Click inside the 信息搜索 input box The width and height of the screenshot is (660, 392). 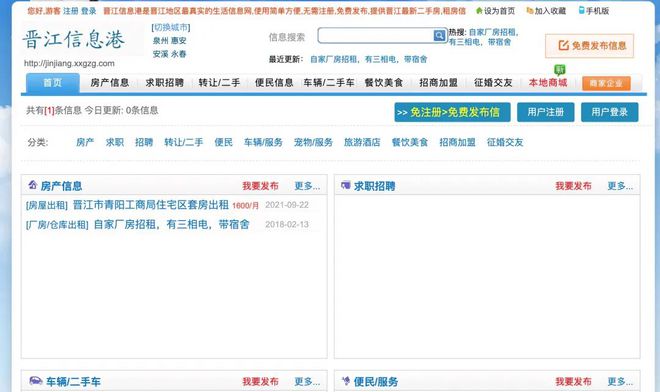[375, 35]
